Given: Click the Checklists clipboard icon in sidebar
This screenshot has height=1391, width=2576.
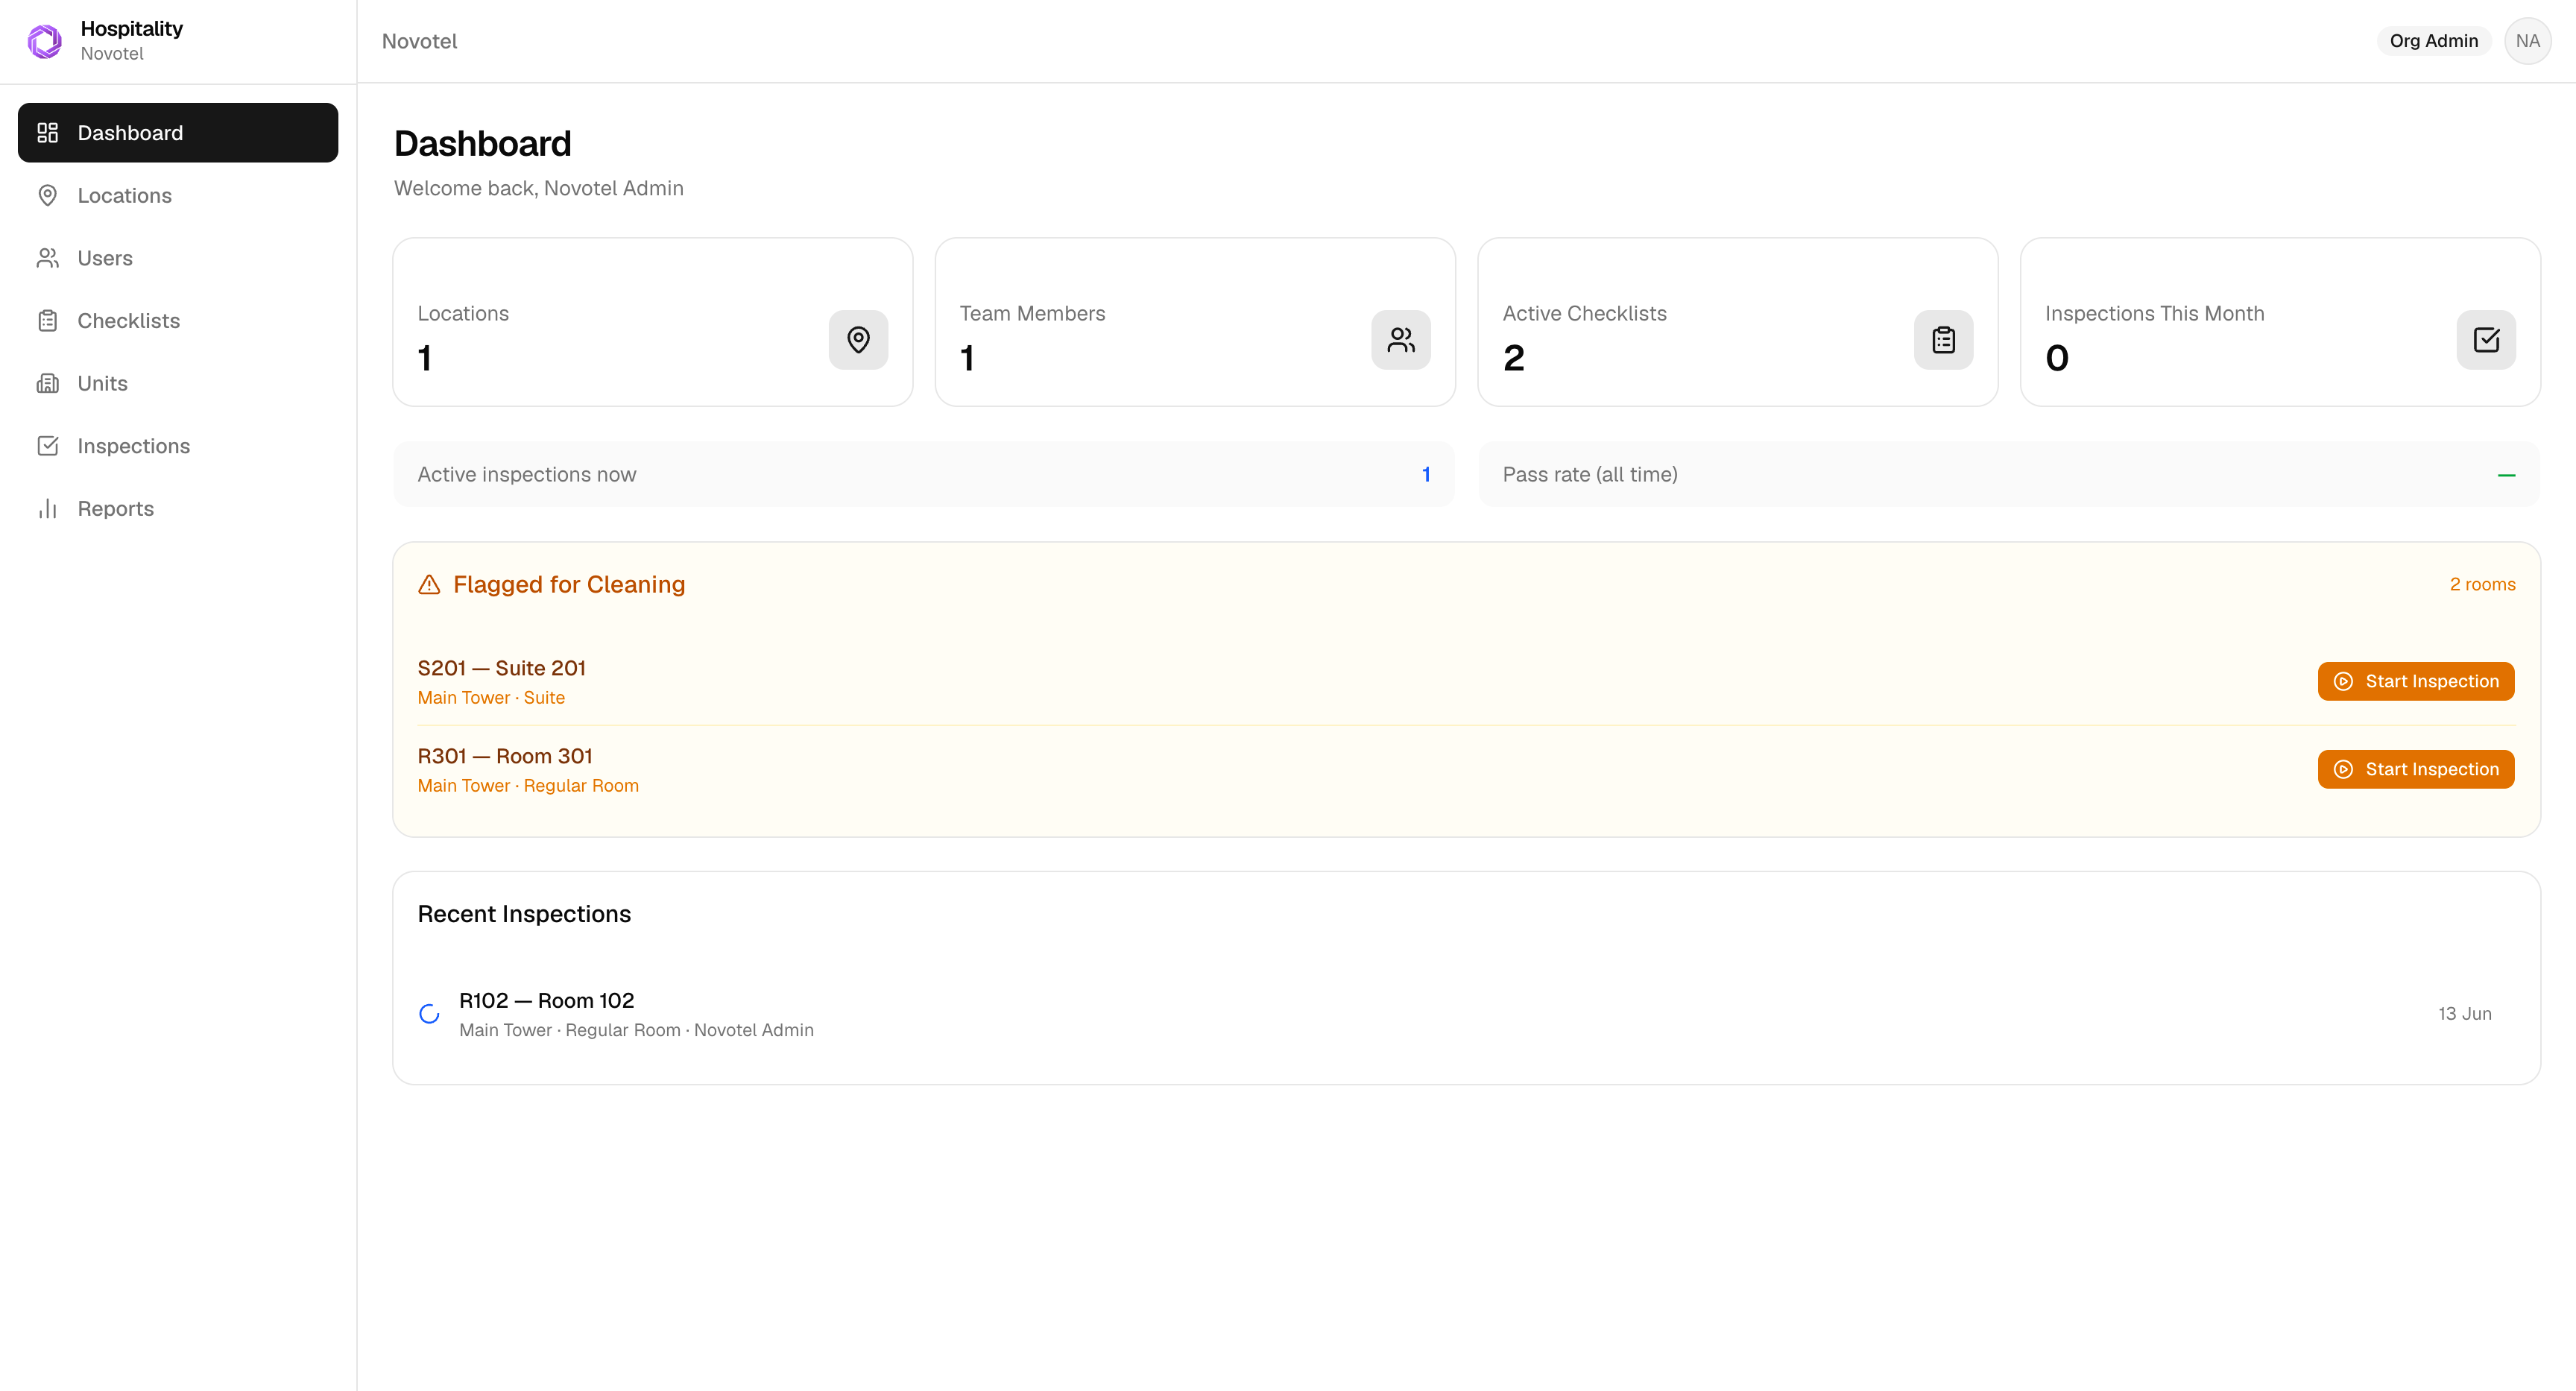Looking at the screenshot, I should (48, 321).
